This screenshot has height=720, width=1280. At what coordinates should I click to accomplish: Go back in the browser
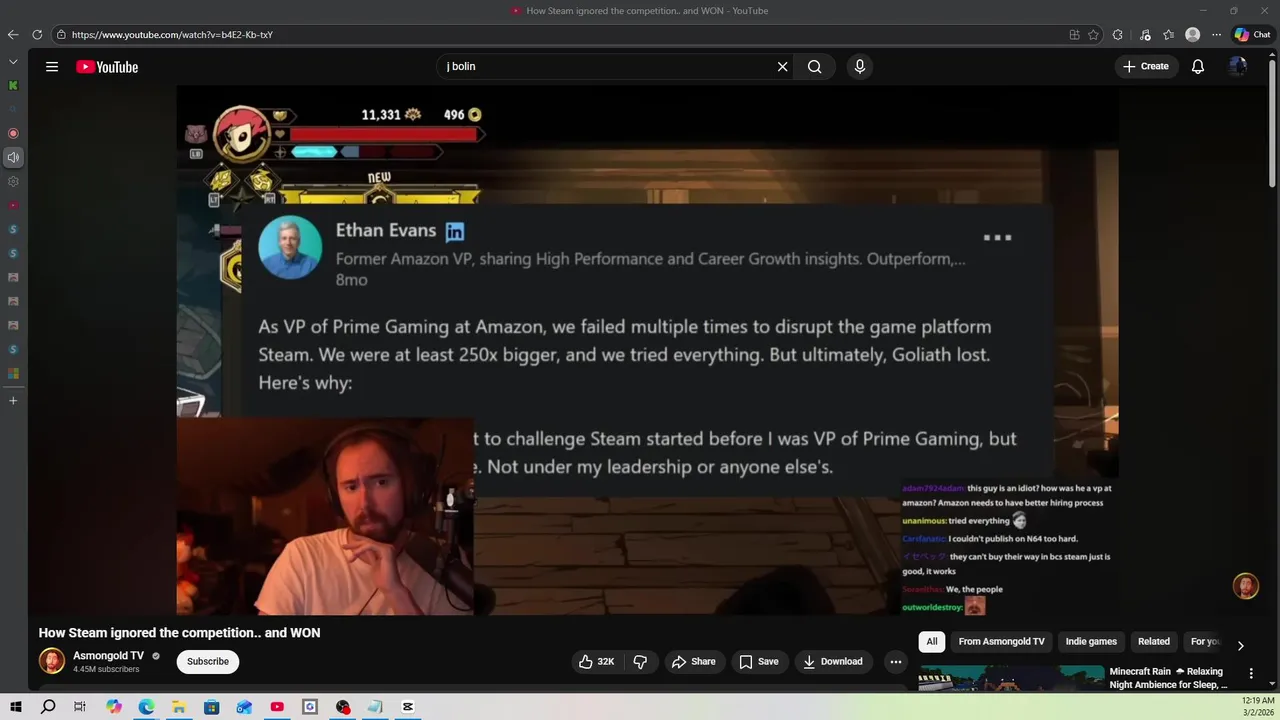[x=13, y=35]
